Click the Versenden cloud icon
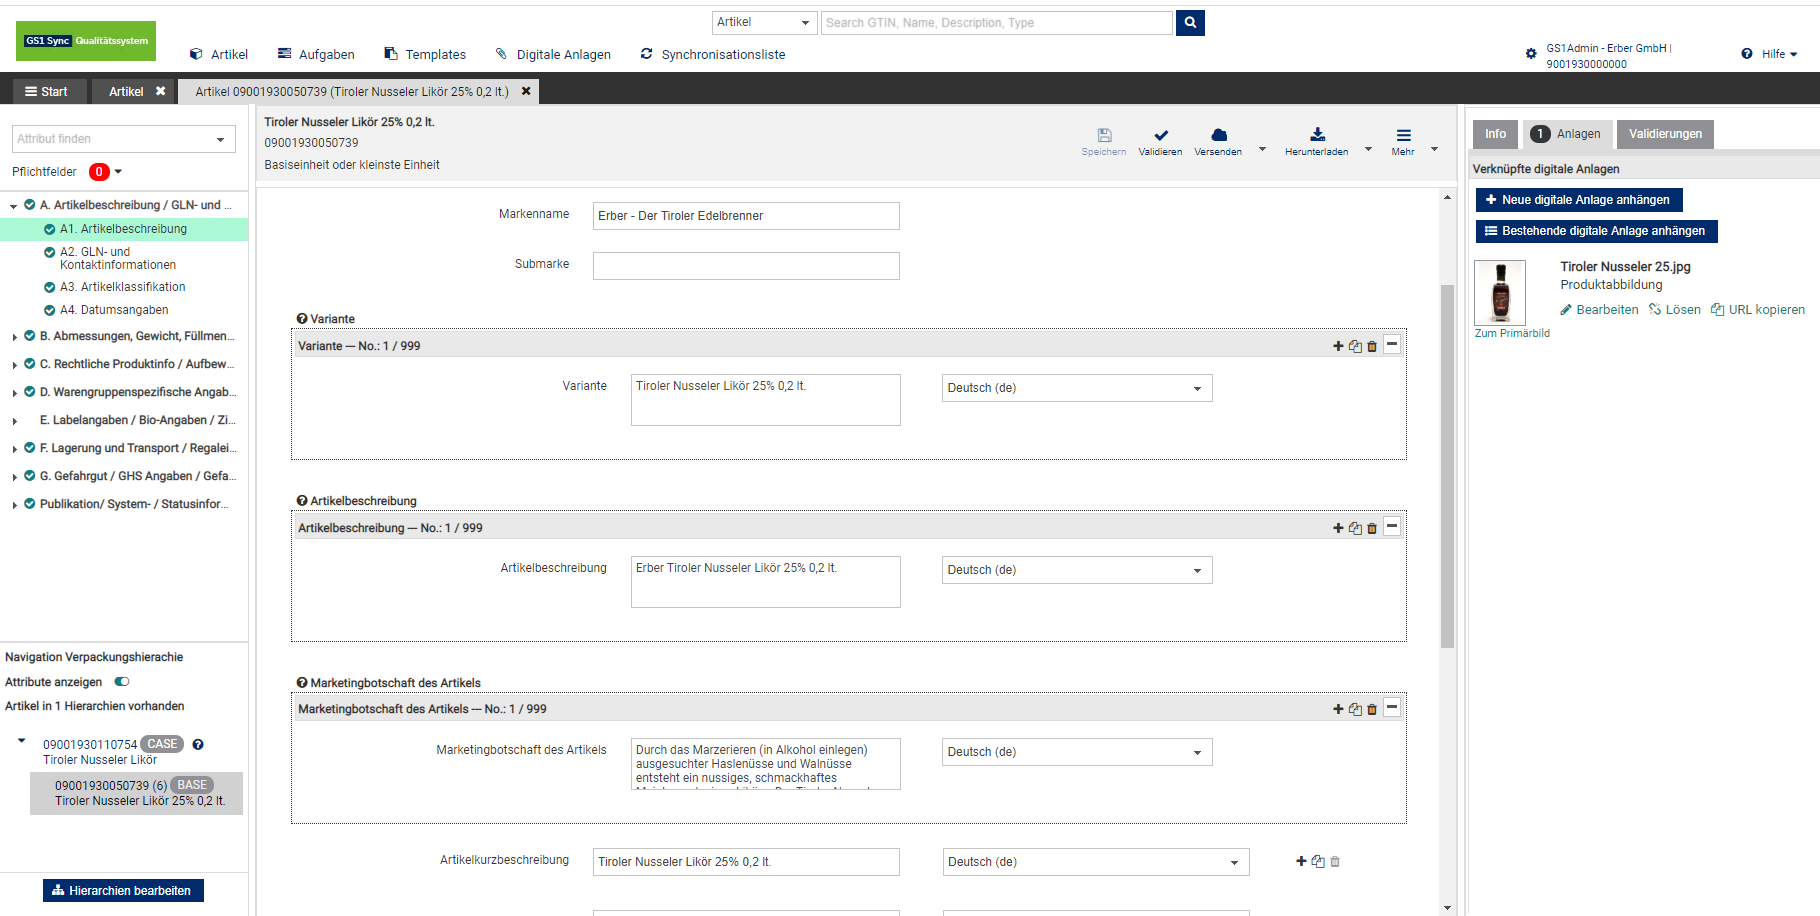The image size is (1820, 916). pos(1219,135)
